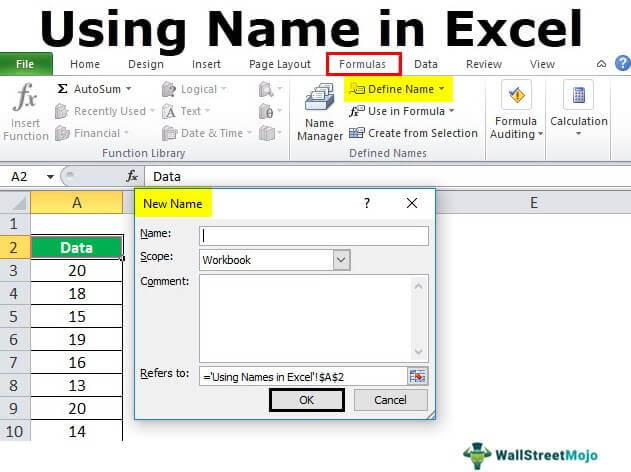This screenshot has height=472, width=631.
Task: Select cell containing 14
Action: 76,431
